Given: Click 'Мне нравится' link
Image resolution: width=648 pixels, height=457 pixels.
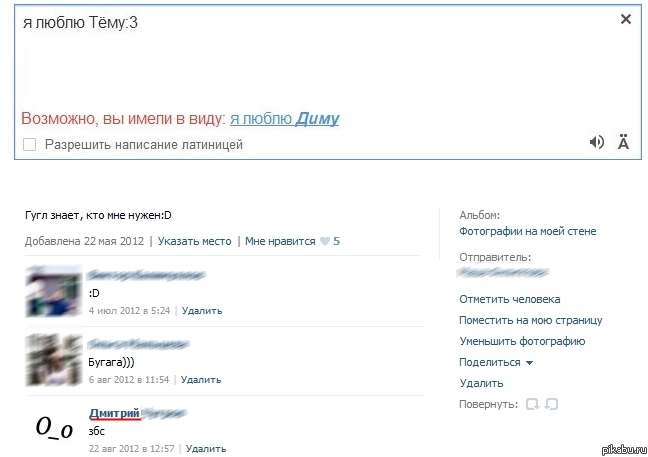Looking at the screenshot, I should click(x=280, y=241).
